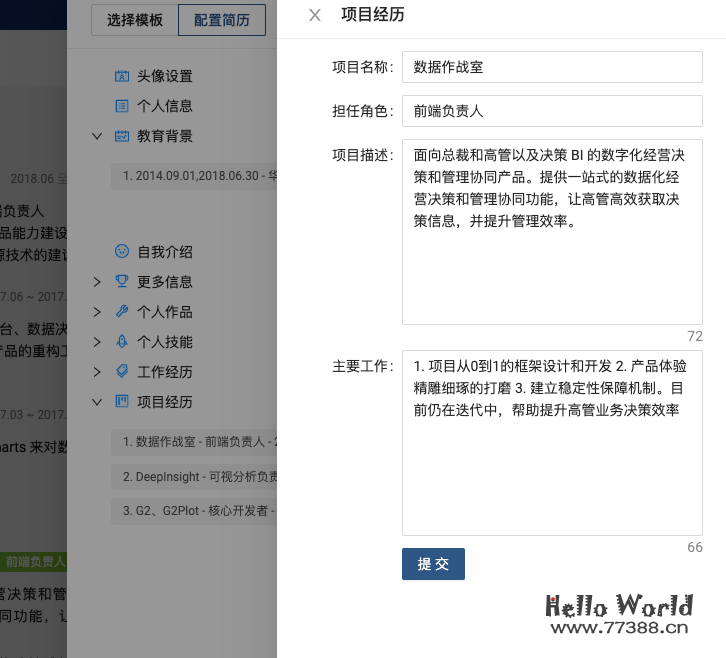Expand the 个人技能 section chevron

97,342
